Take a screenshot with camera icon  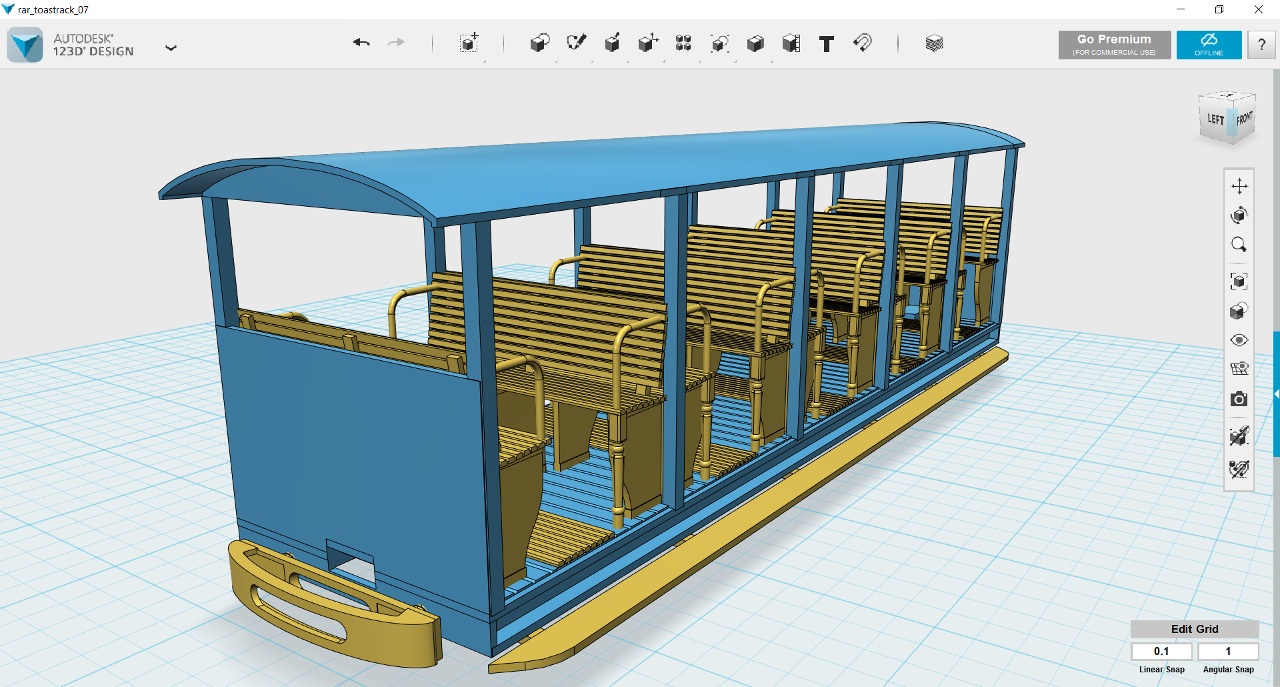[1239, 399]
